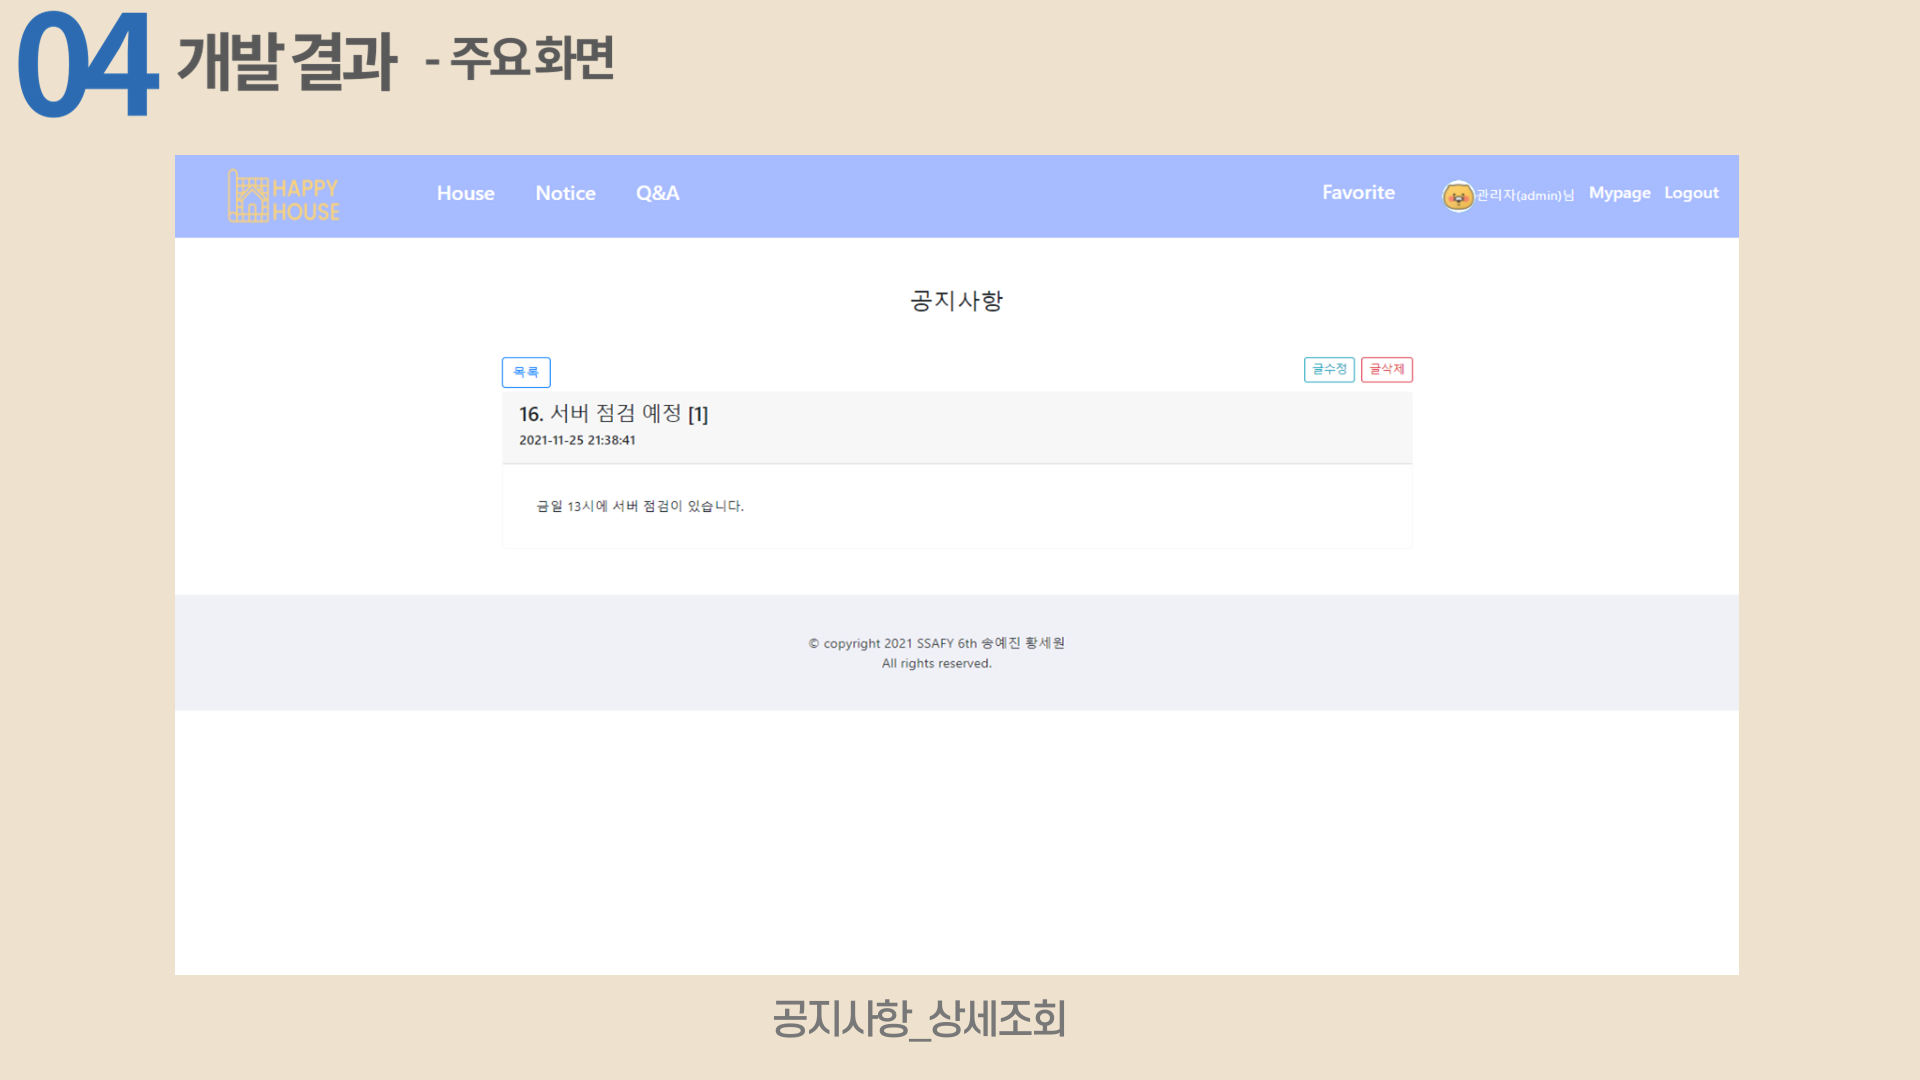Switch to the Q&A page
The height and width of the screenshot is (1080, 1920).
coord(657,193)
